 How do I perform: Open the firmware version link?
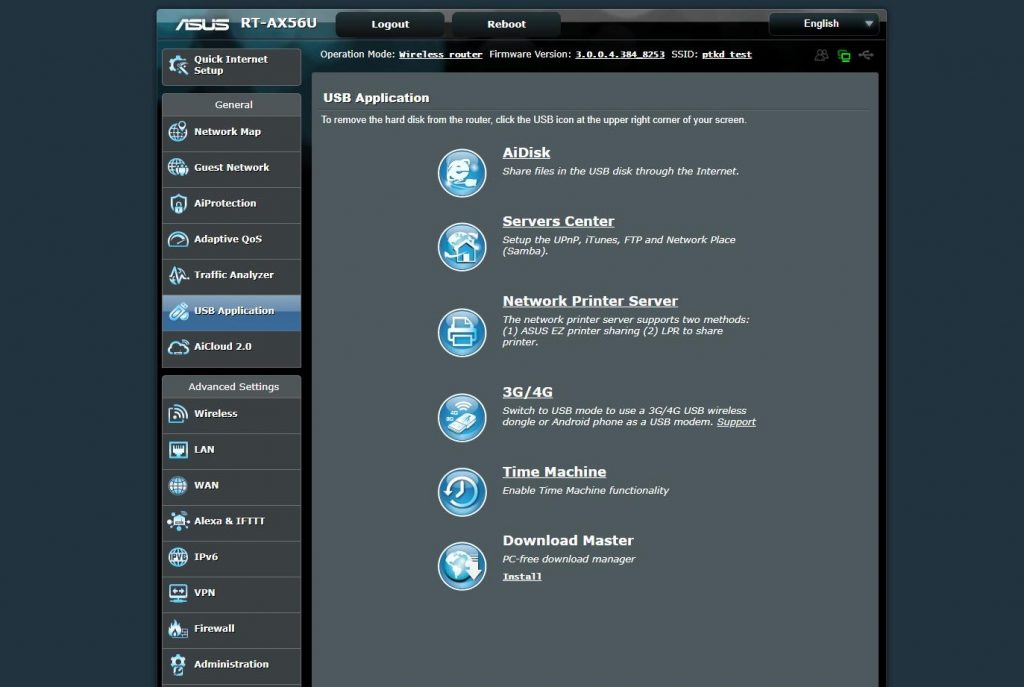pyautogui.click(x=620, y=54)
